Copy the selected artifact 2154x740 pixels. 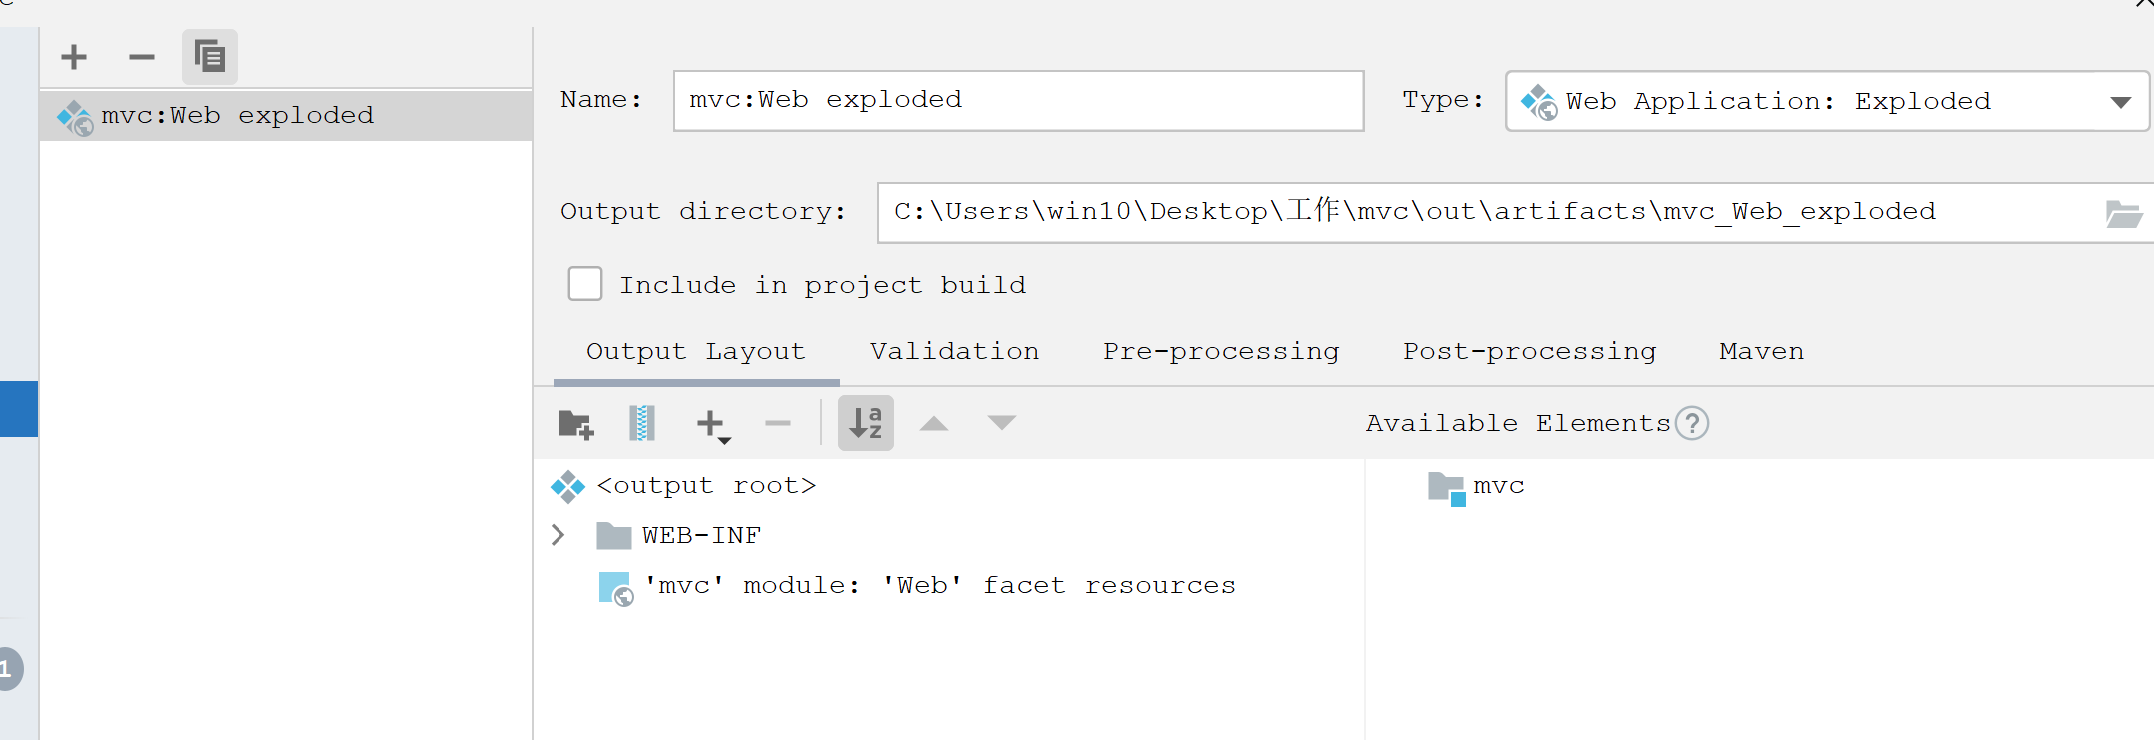click(x=210, y=57)
